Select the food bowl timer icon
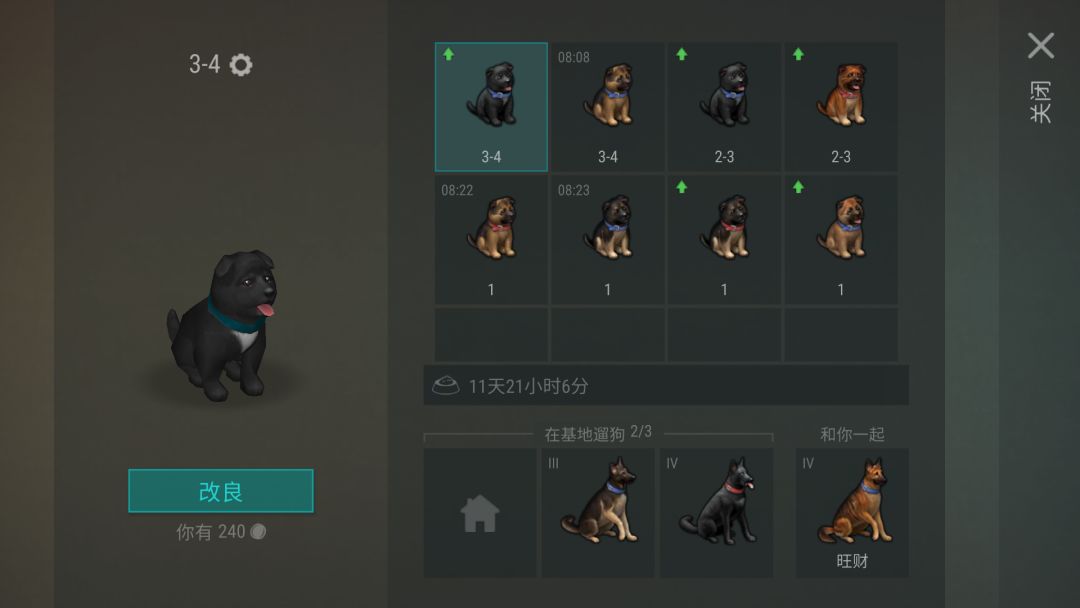 pyautogui.click(x=446, y=385)
